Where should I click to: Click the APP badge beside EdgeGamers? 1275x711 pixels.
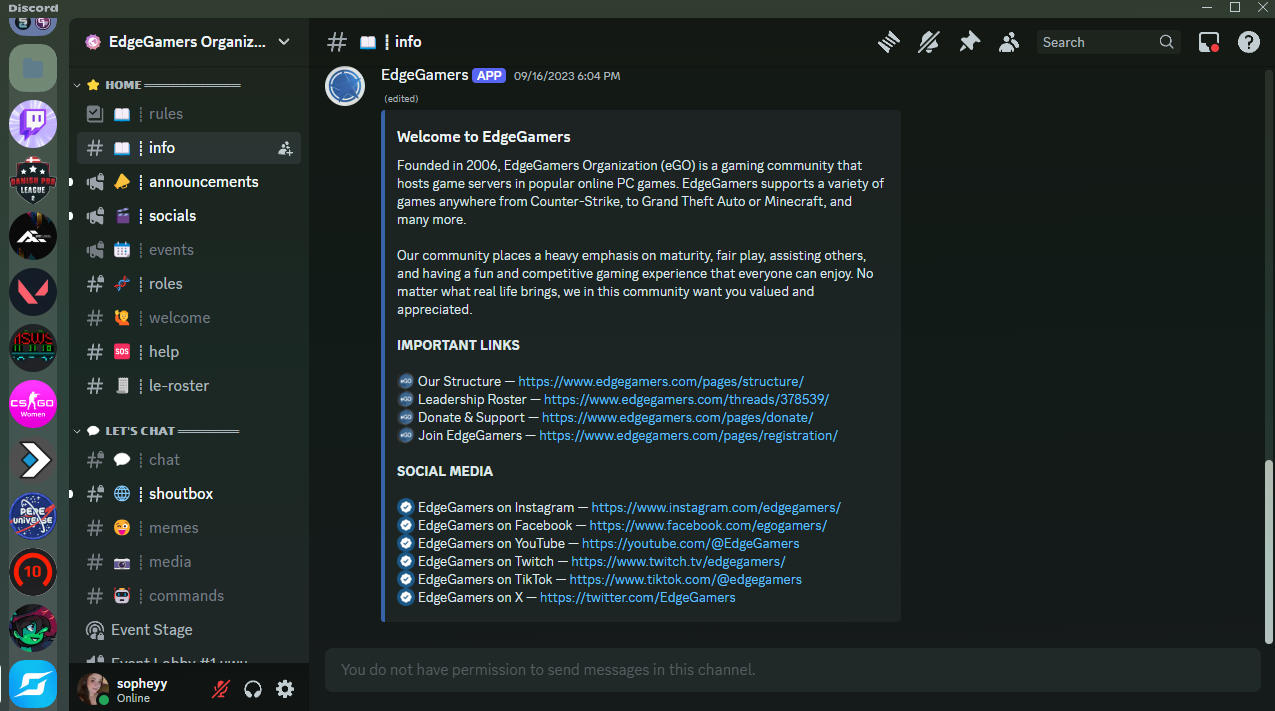pos(489,76)
